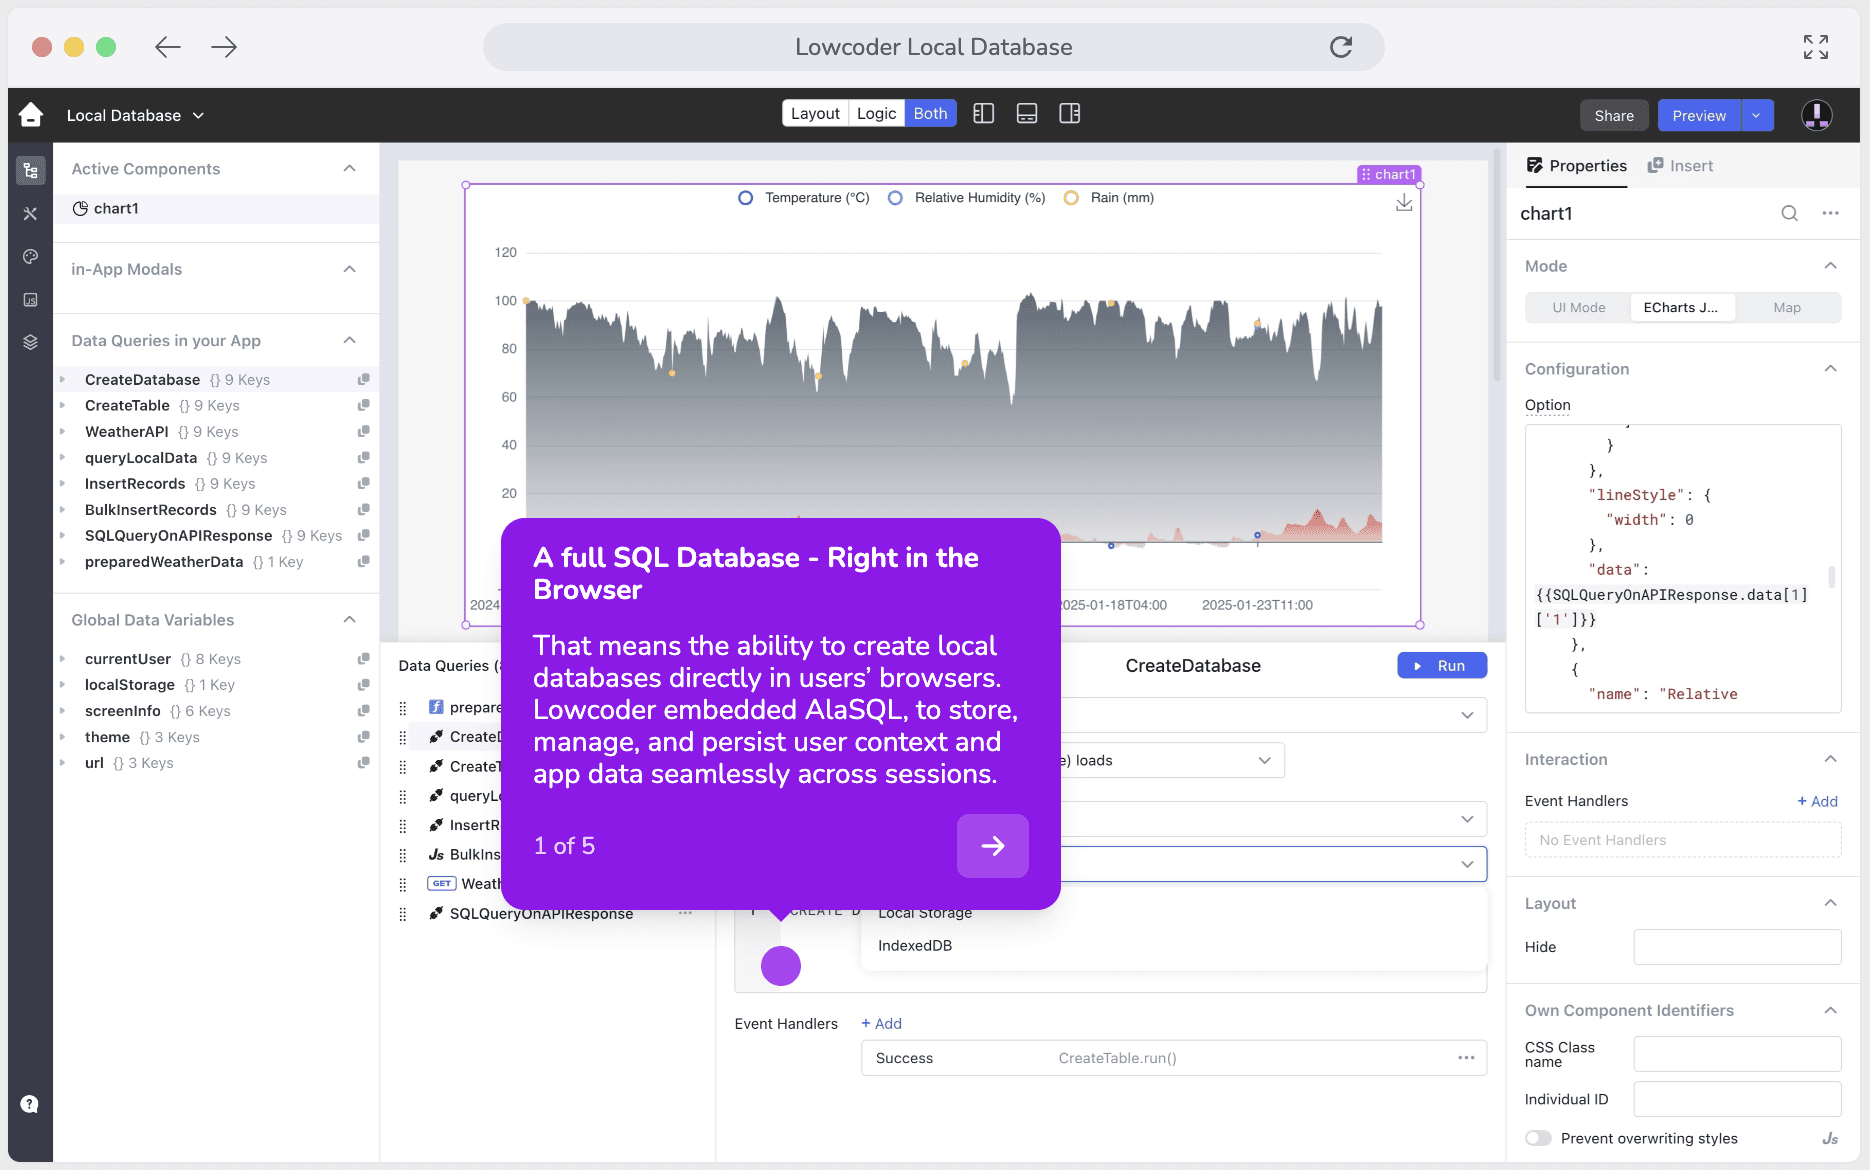
Task: Select the Layout view mode
Action: 815,114
